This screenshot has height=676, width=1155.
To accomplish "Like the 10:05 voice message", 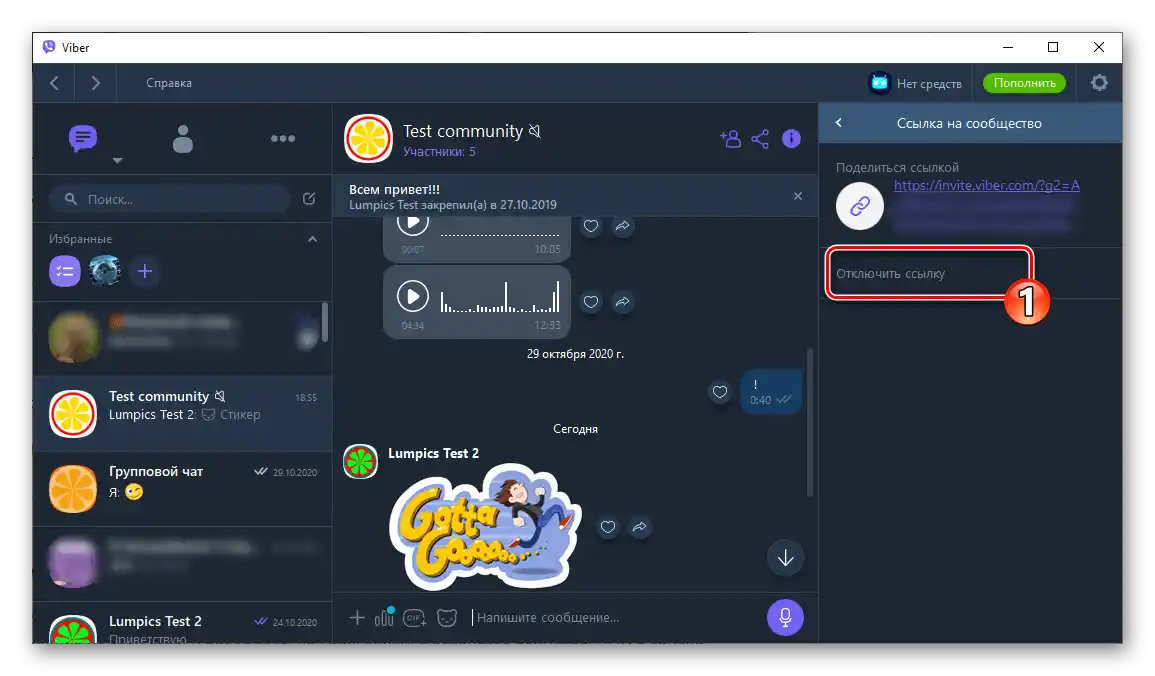I will tap(591, 226).
